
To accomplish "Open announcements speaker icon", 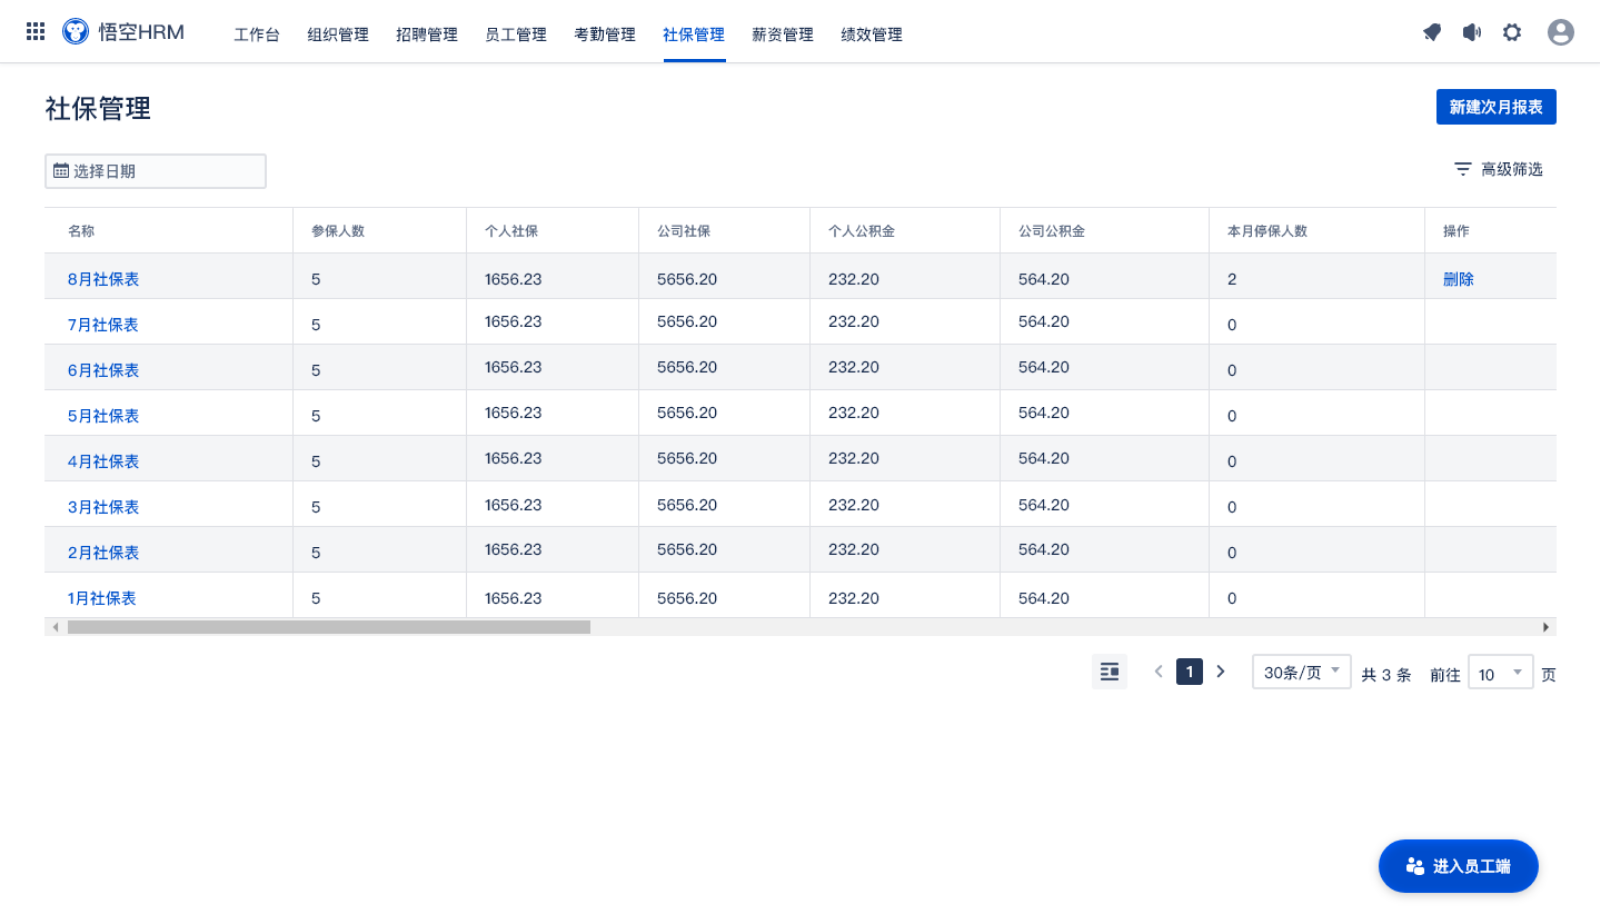I will pos(1472,33).
